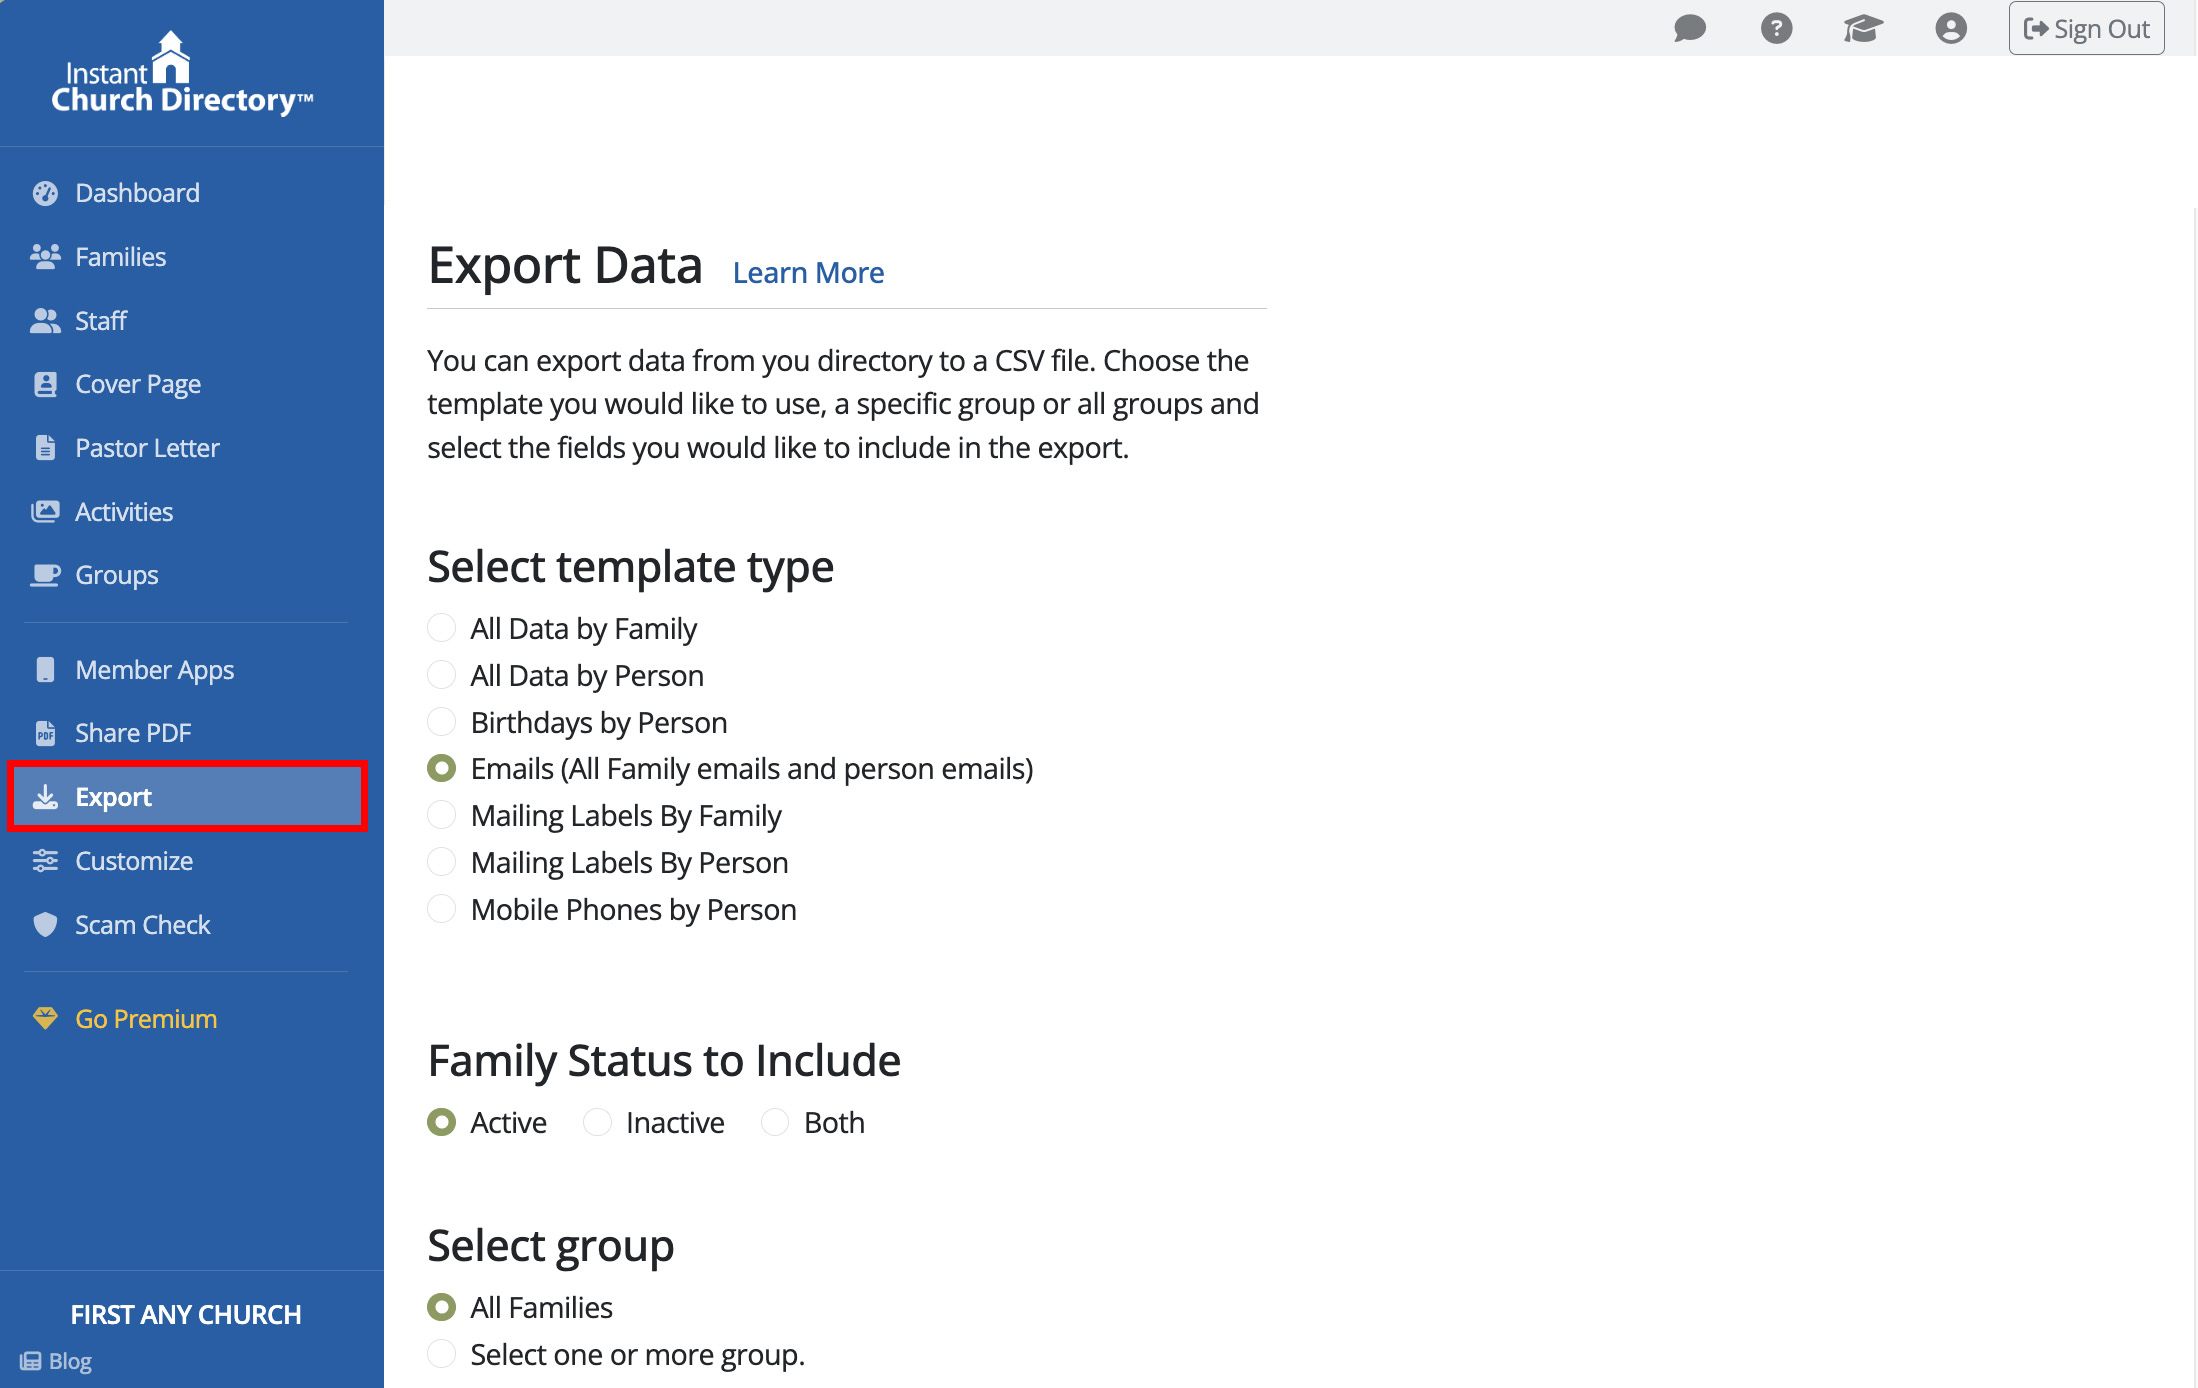Click the Go Premium diamond icon
This screenshot has height=1388, width=2198.
(45, 1019)
